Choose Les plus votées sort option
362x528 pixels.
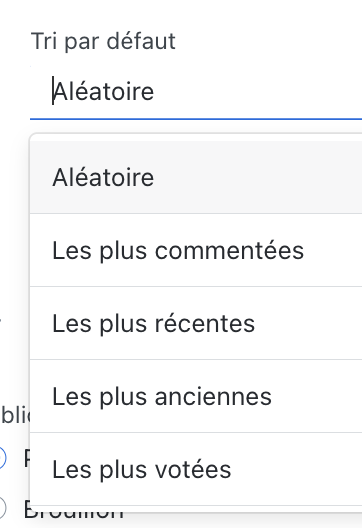[x=196, y=469]
